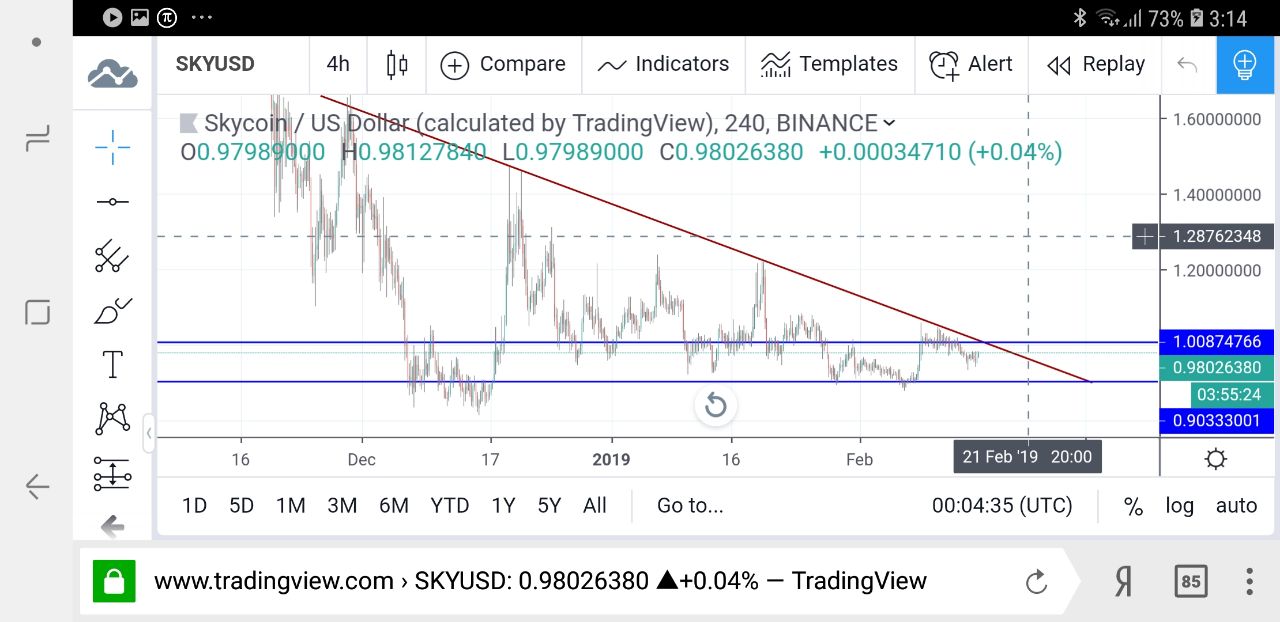Screen dimensions: 1280x622
Task: Select the 1M time range
Action: pos(291,506)
